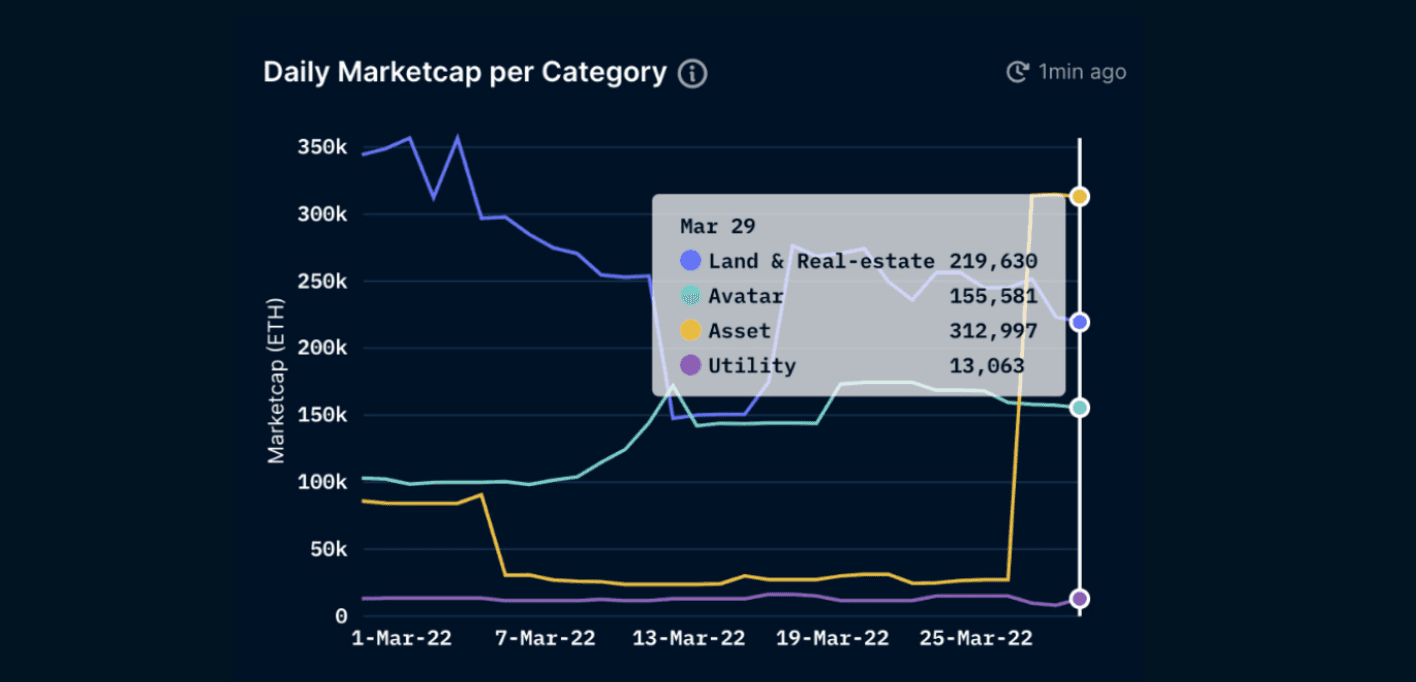Click the 19-Mar-22 x-axis label
Screen dimensions: 1416x682
click(834, 638)
